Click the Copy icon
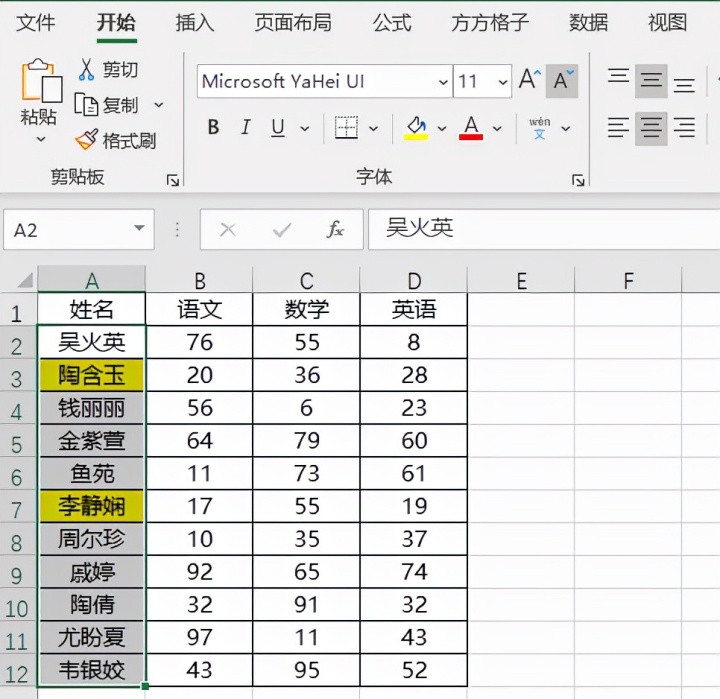Viewport: 720px width, 699px height. pos(86,105)
